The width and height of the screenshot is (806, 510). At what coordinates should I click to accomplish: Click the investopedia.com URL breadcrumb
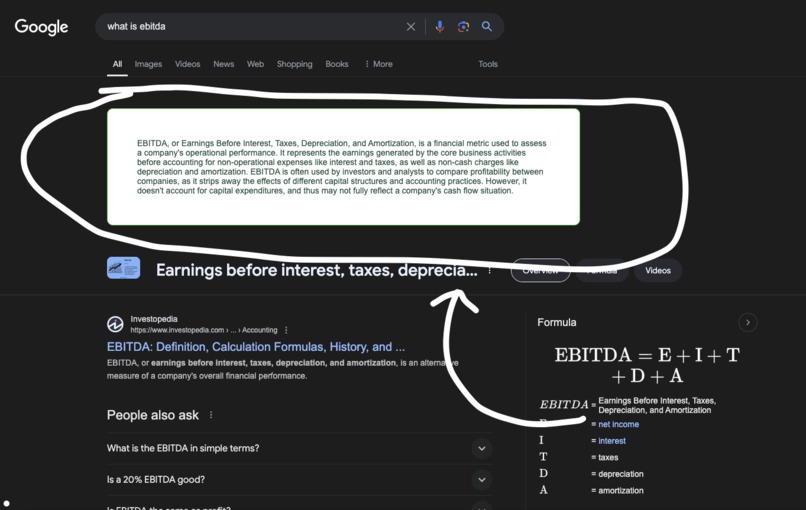pos(204,330)
